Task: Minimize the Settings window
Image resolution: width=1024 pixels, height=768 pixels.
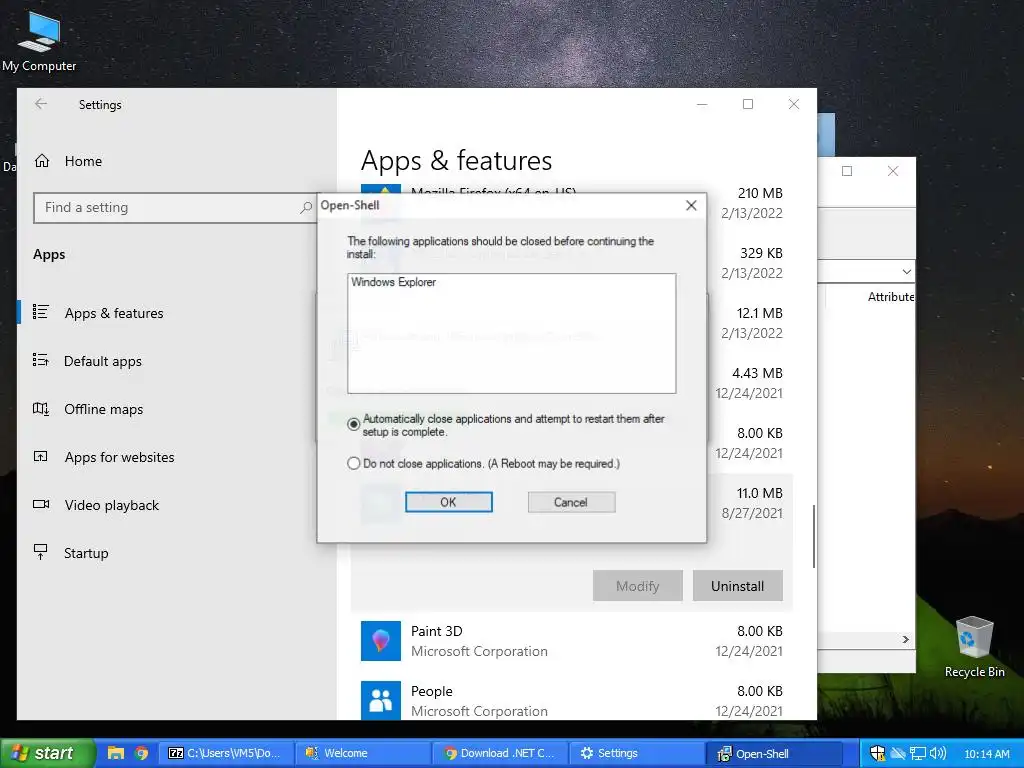Action: [x=702, y=104]
